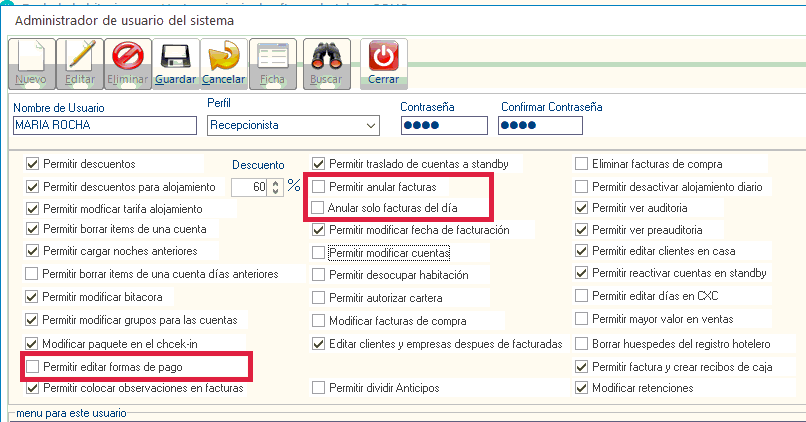
Task: Click the Nombre de Usuario field
Action: (x=104, y=126)
